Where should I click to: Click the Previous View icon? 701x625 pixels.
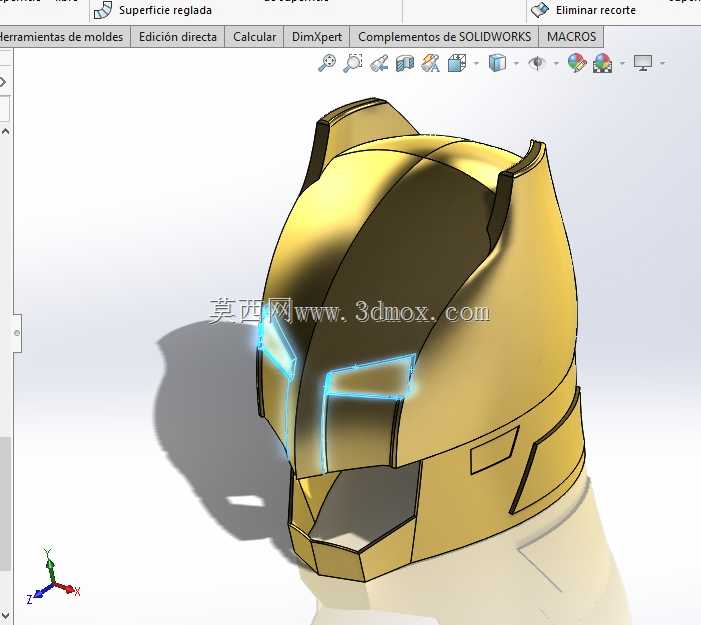(x=379, y=63)
